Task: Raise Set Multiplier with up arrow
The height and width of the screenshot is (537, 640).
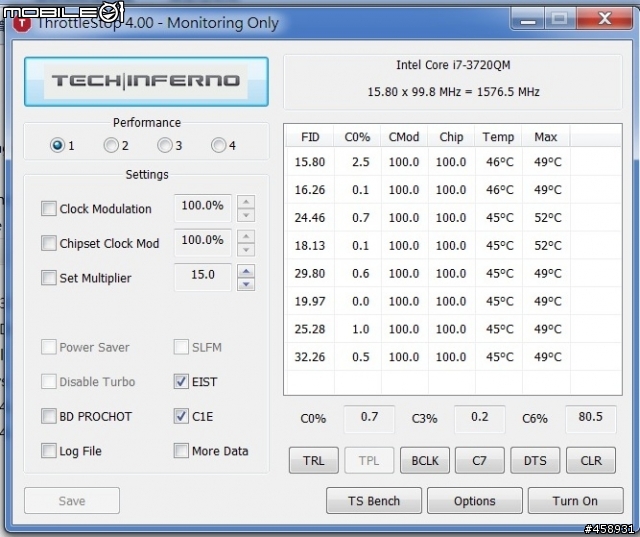Action: (246, 271)
